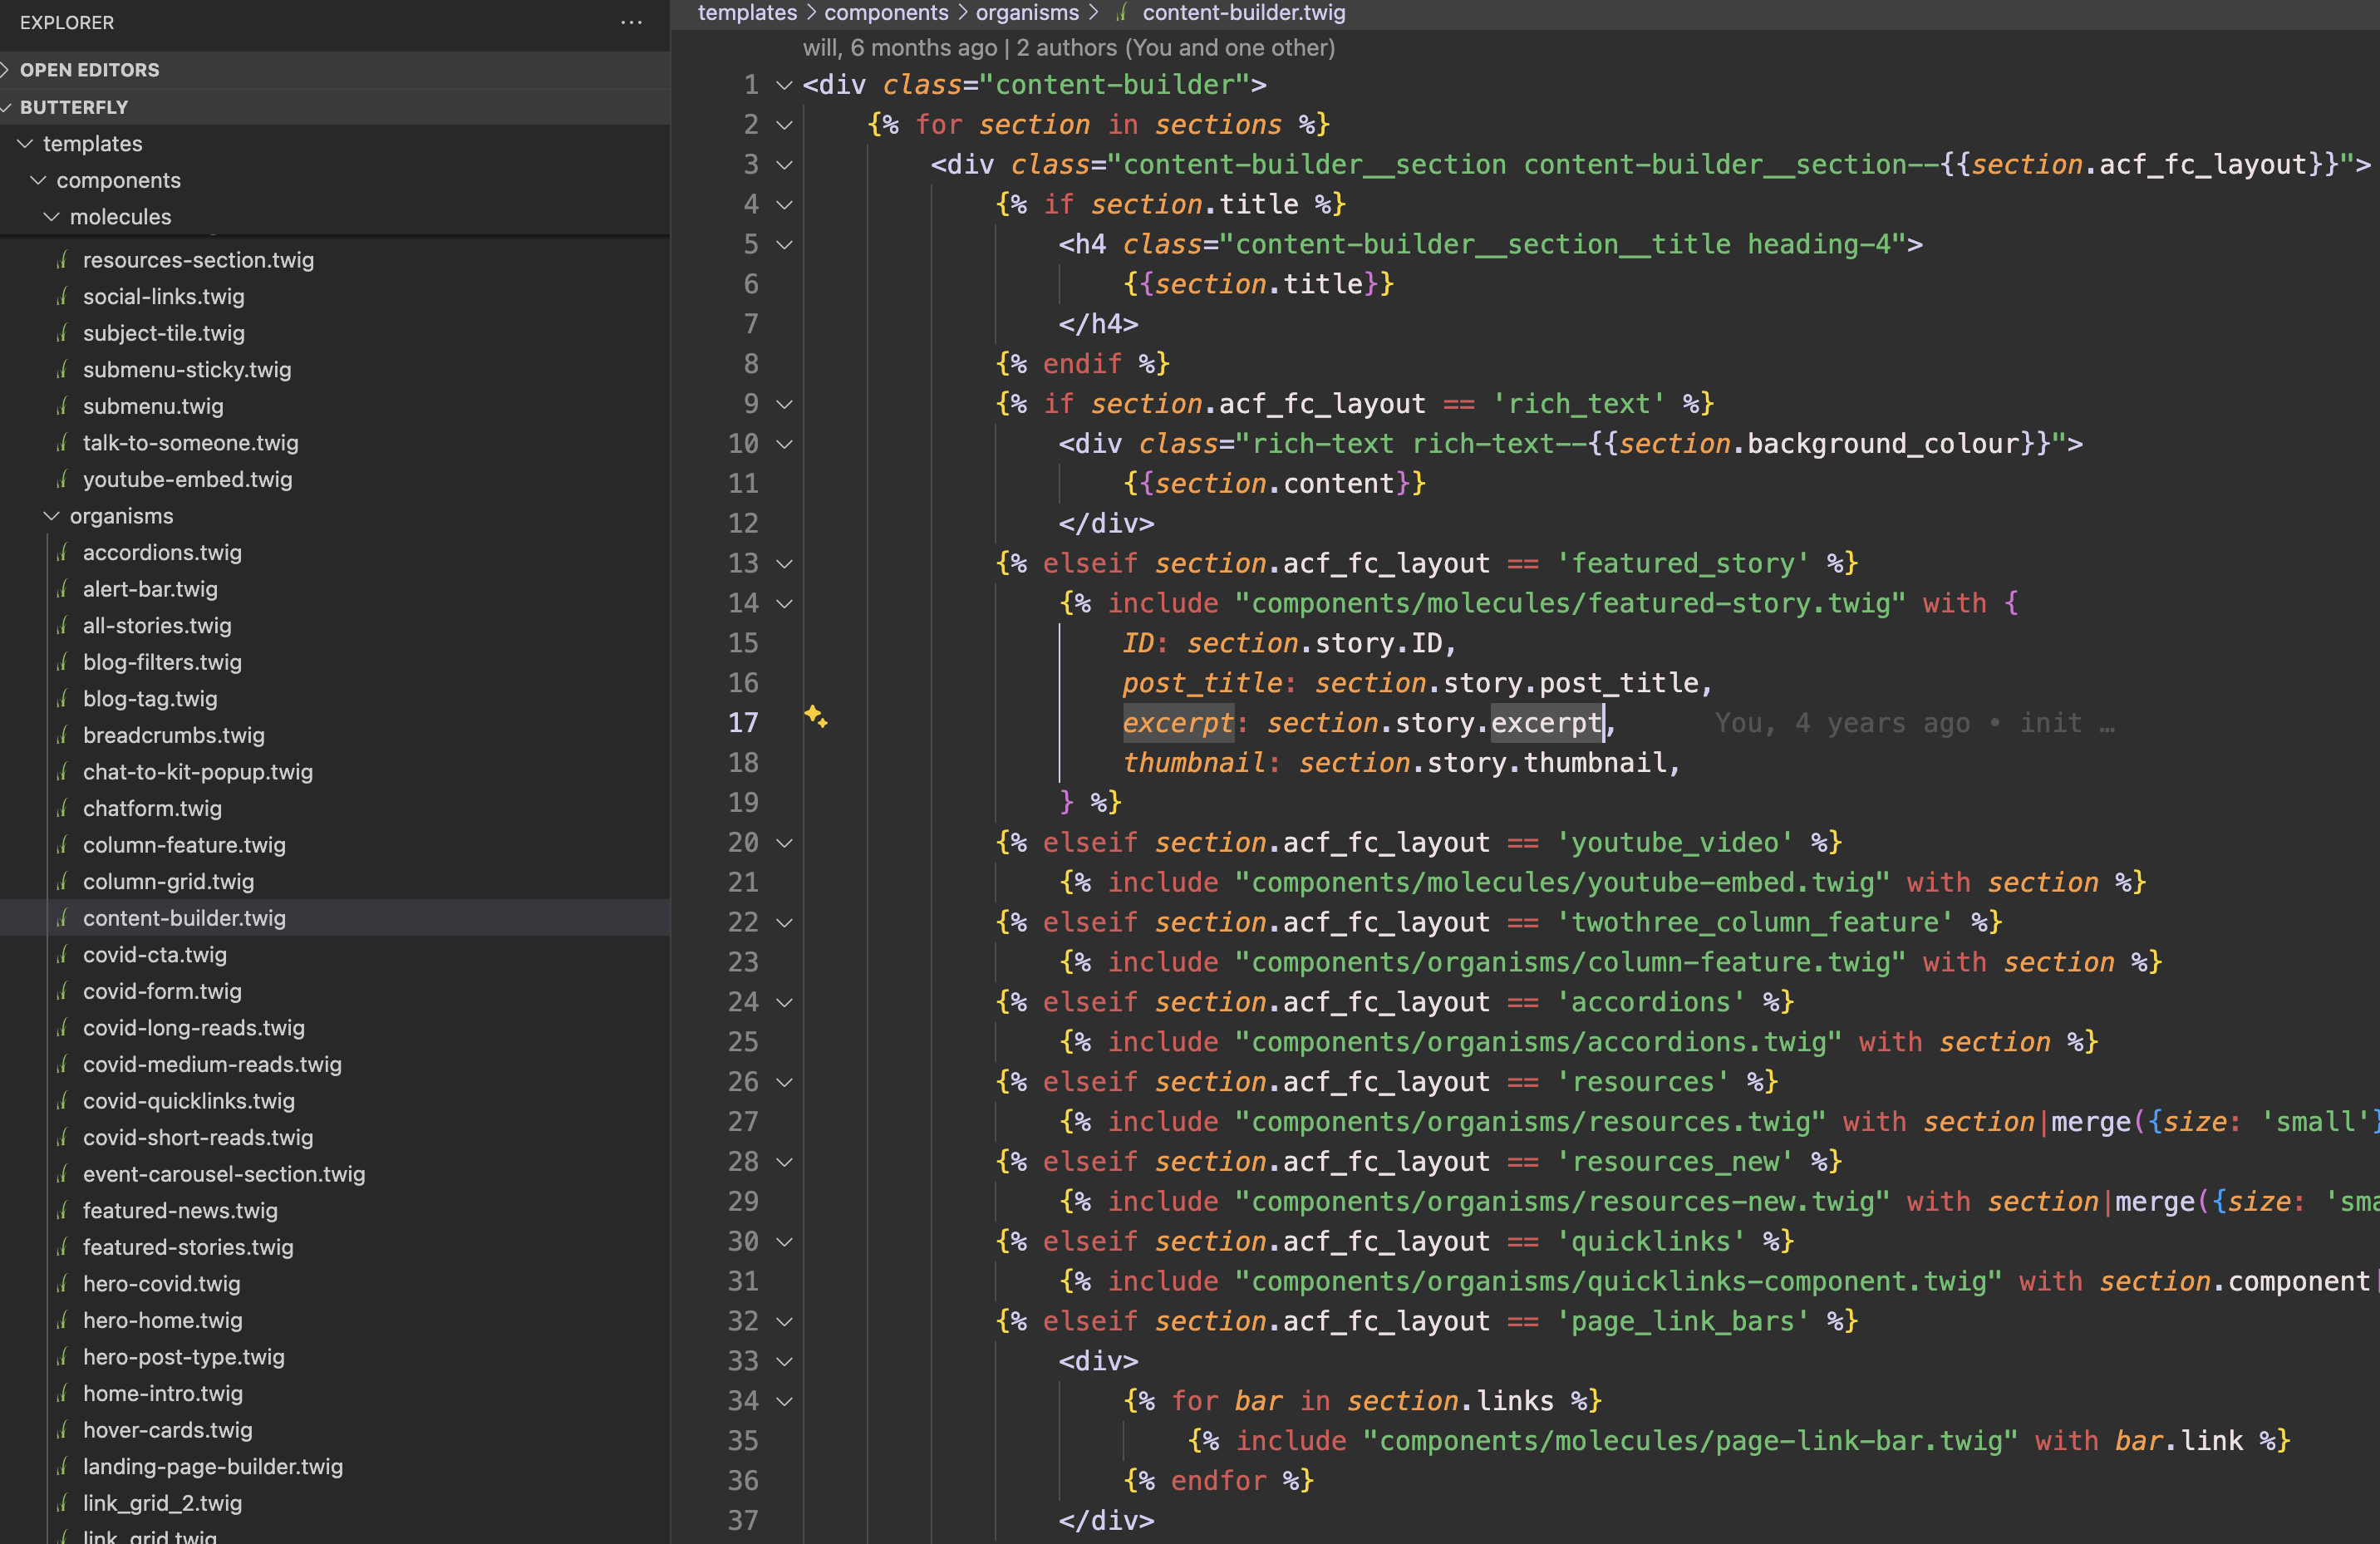Collapse the templates folder

(24, 143)
